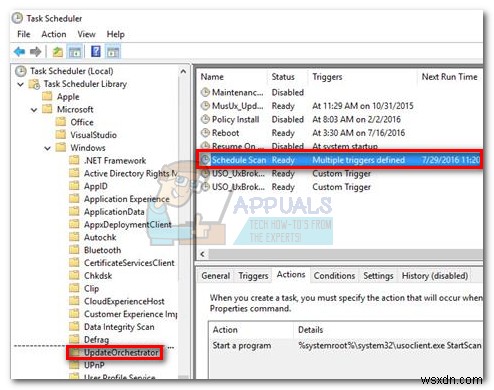Screen dimensions: 494x390
Task: Click the AppID folder icon
Action: (74, 186)
